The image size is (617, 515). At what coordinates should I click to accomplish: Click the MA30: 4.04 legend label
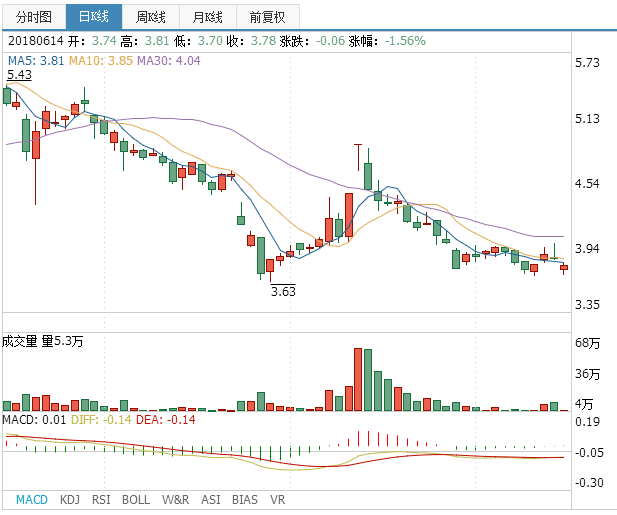pos(168,61)
